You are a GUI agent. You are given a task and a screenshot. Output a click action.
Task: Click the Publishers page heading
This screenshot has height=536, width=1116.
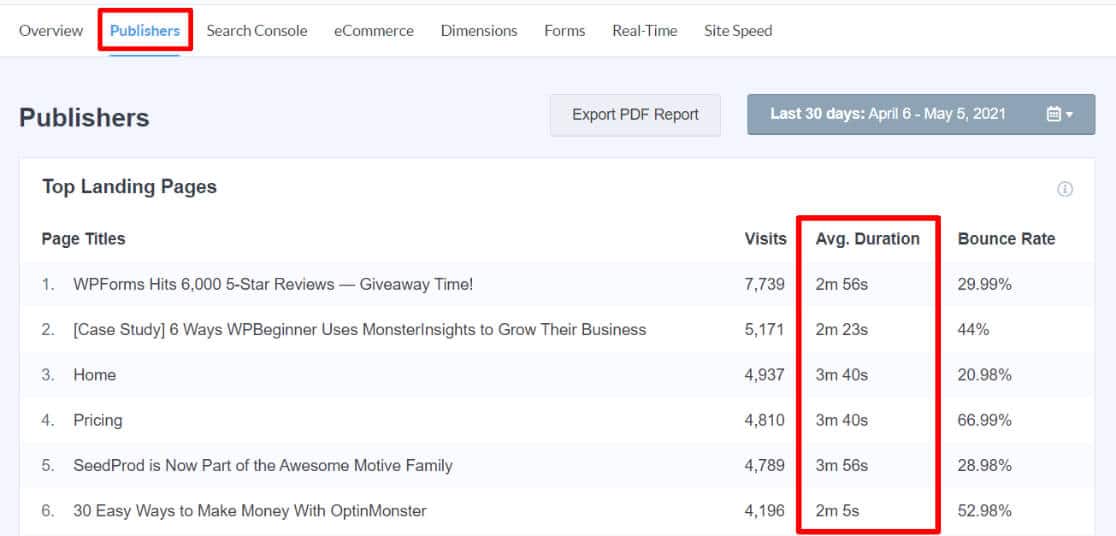point(84,118)
